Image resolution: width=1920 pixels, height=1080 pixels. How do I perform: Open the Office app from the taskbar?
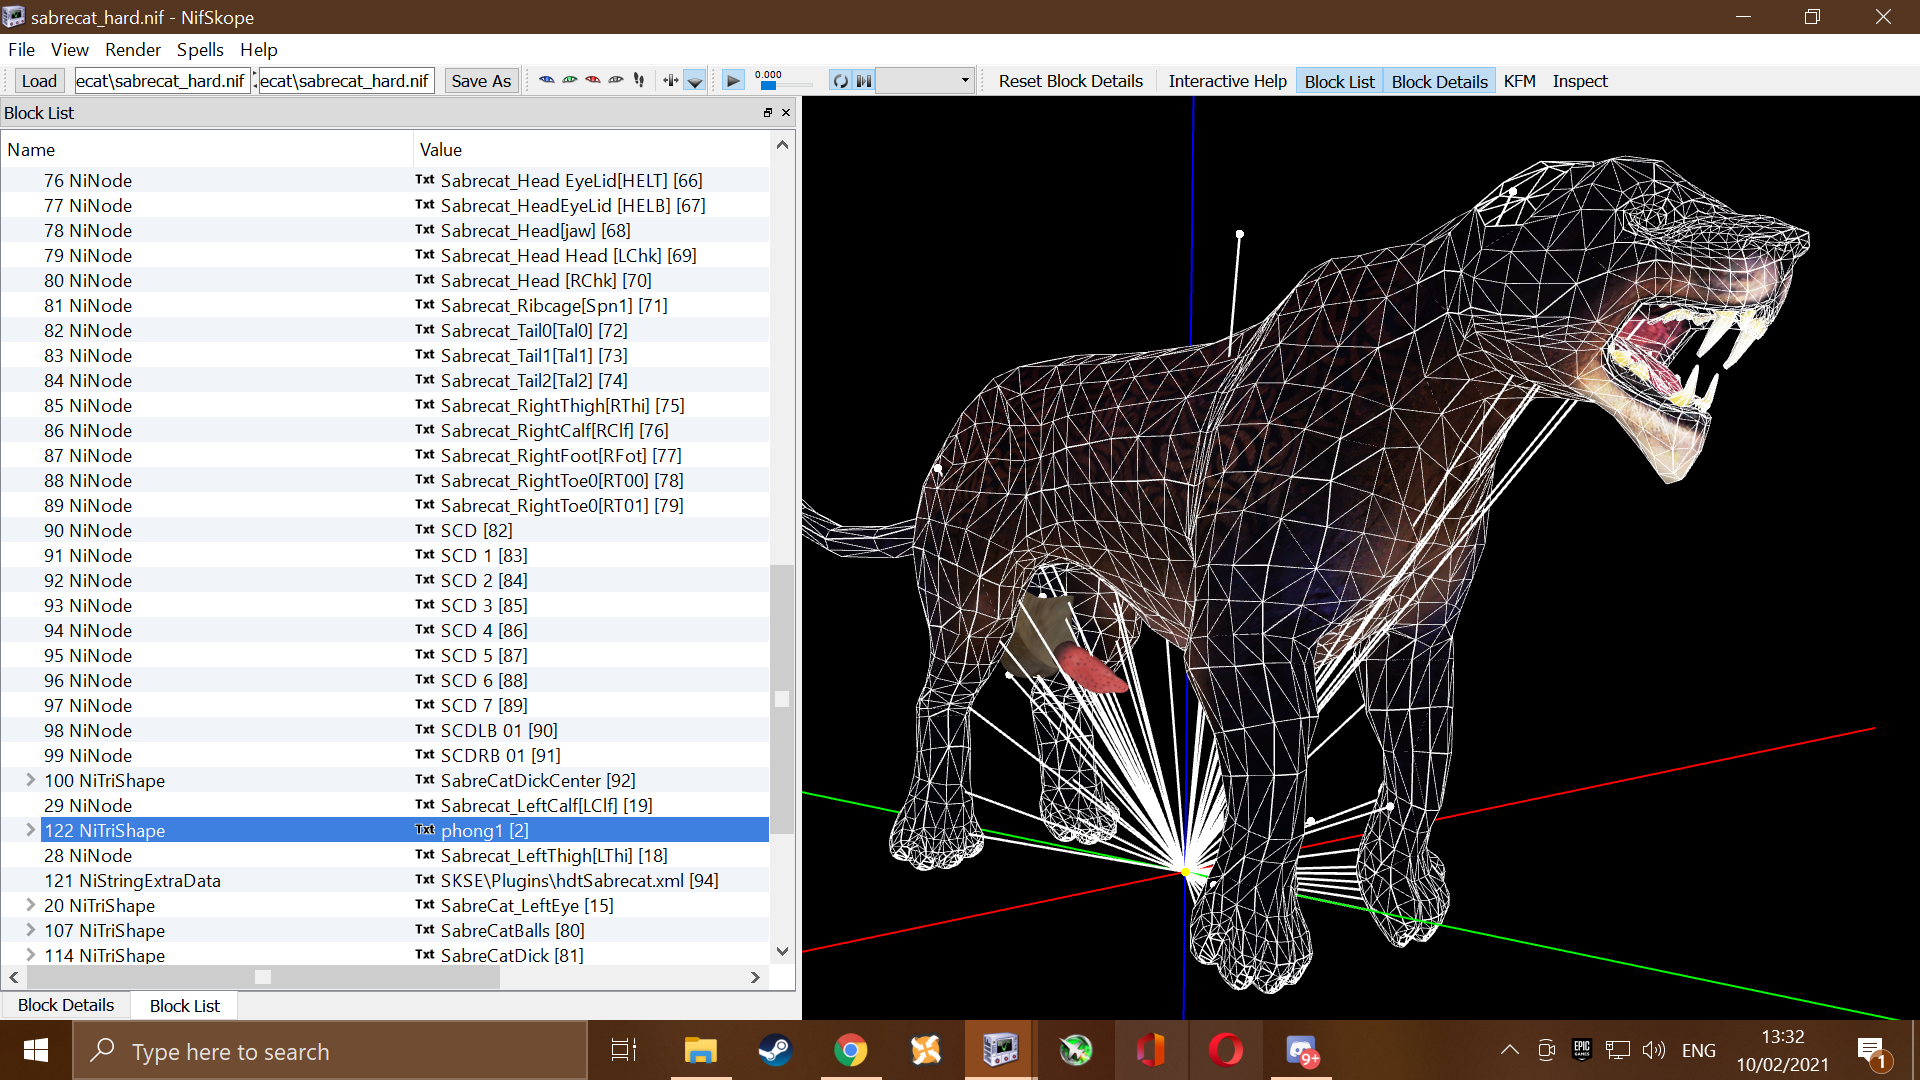tap(1151, 1051)
